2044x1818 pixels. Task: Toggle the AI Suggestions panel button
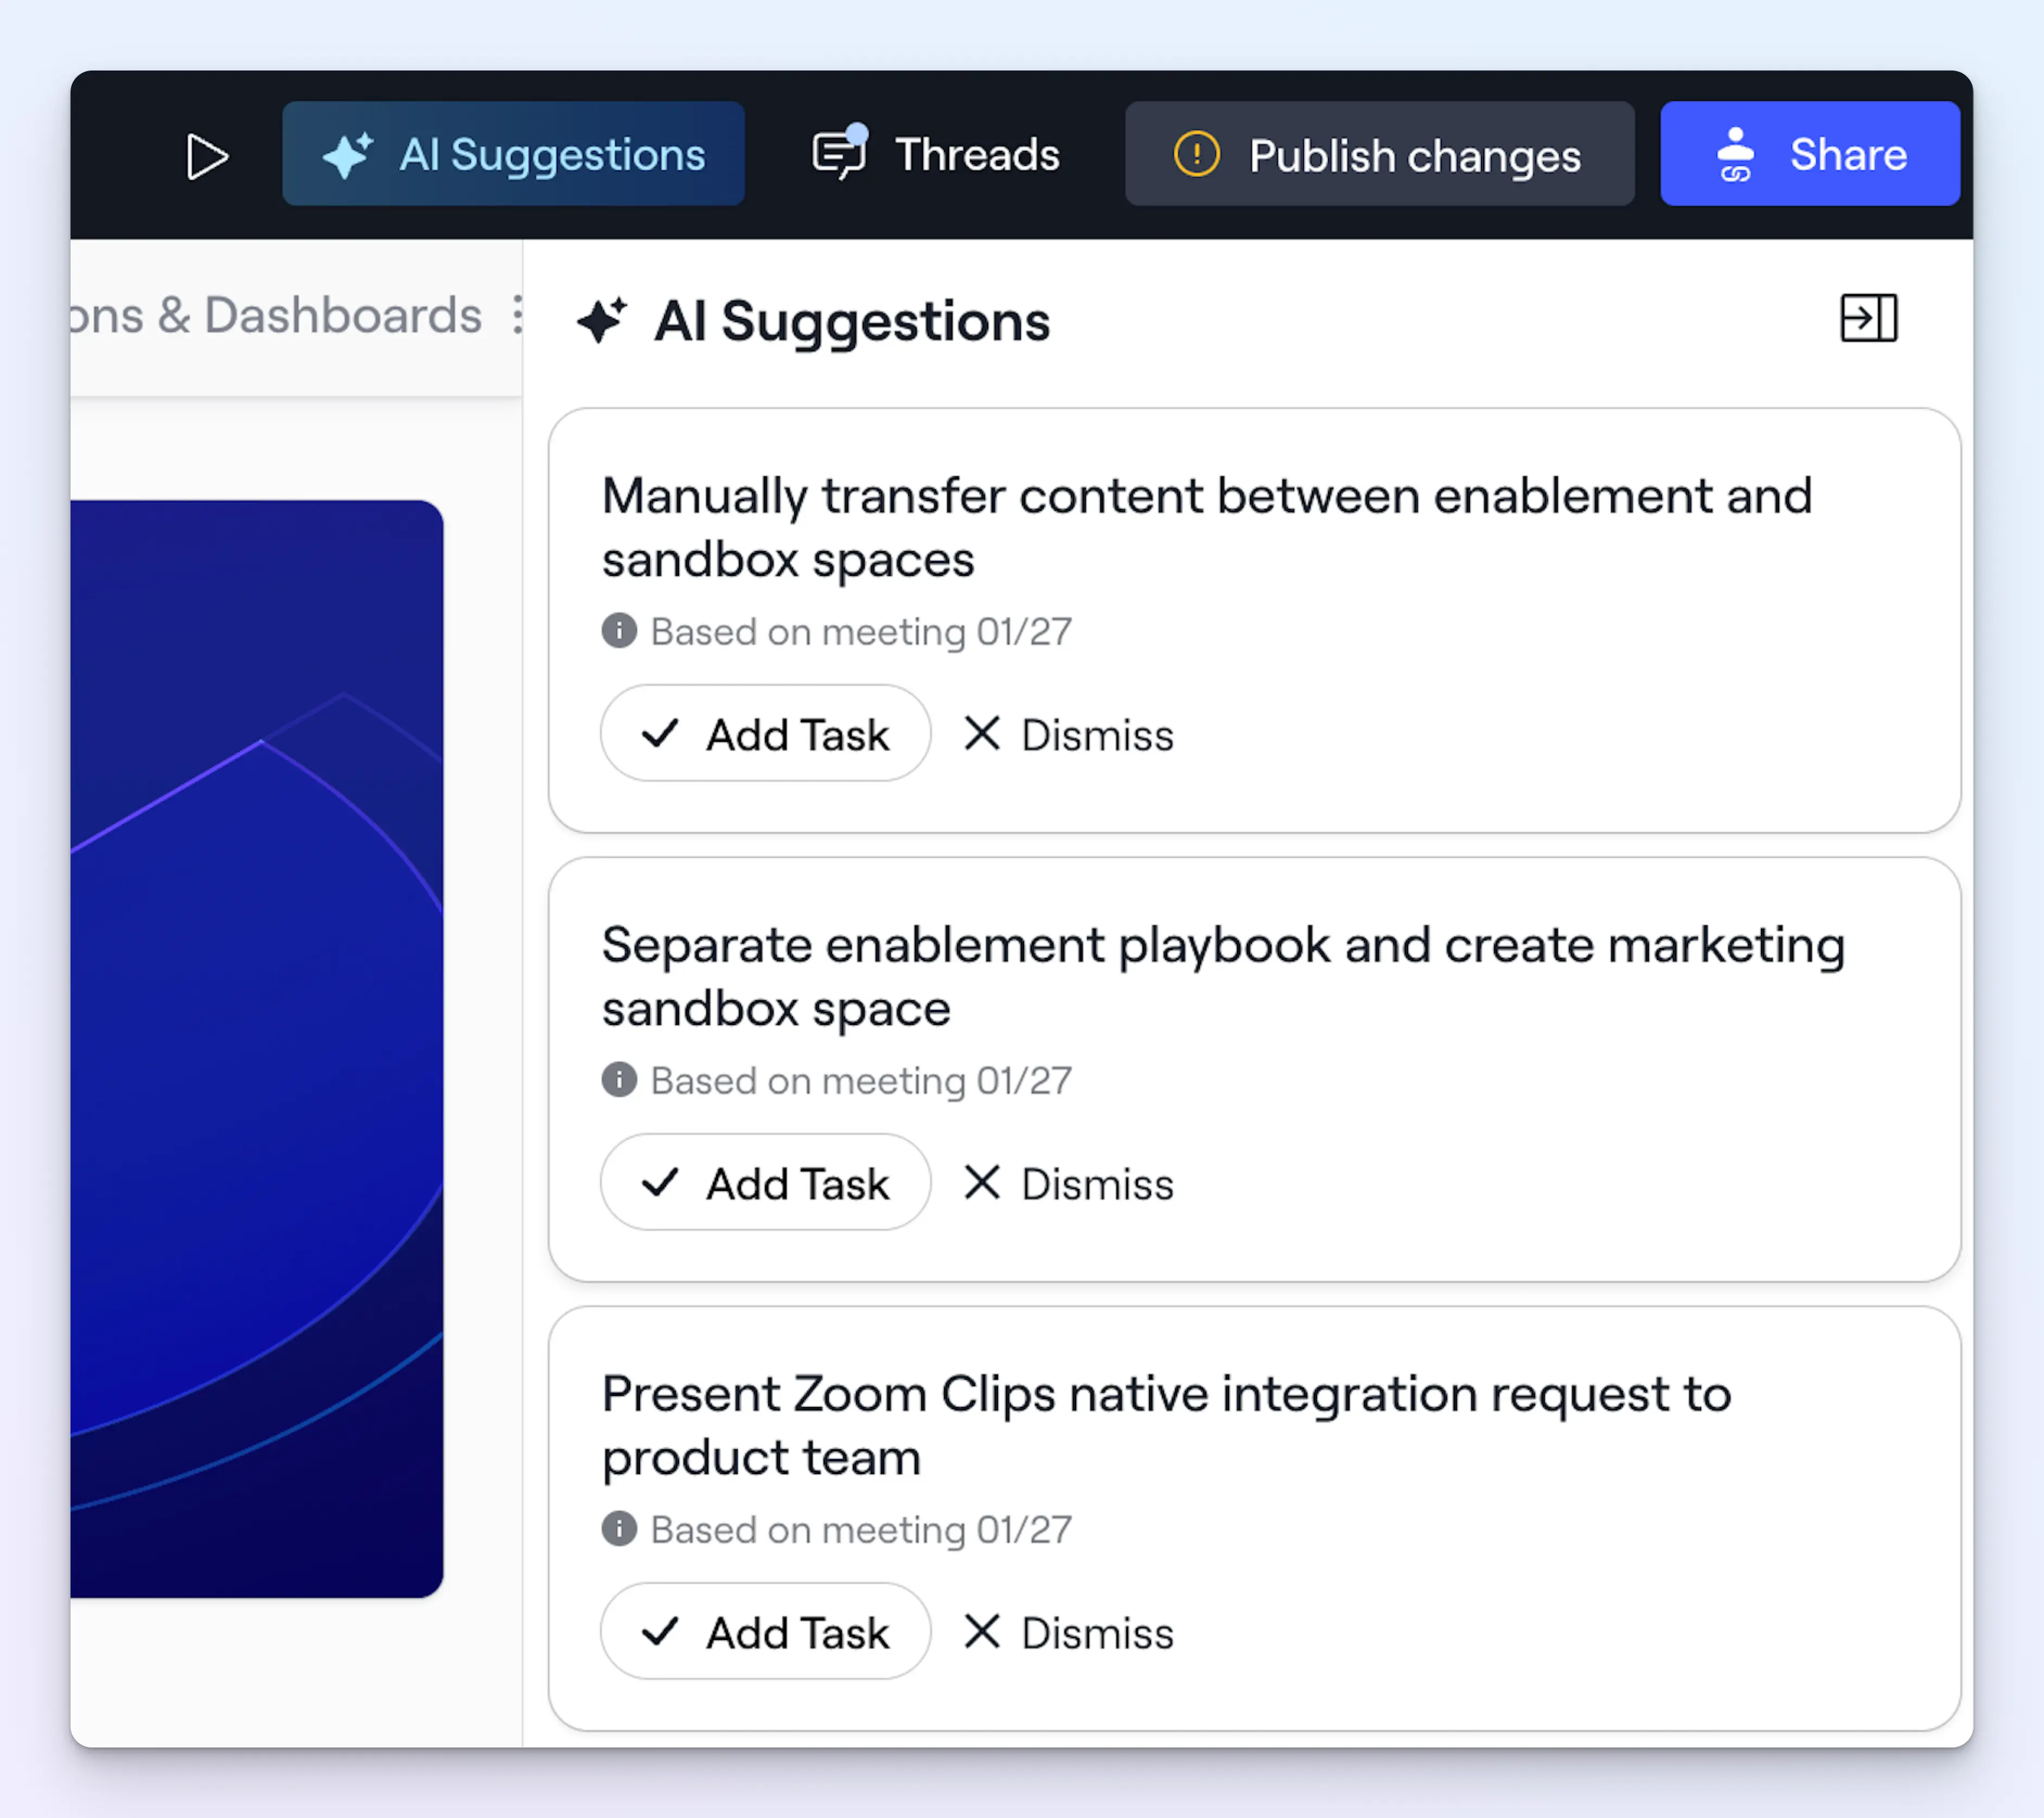coord(513,155)
